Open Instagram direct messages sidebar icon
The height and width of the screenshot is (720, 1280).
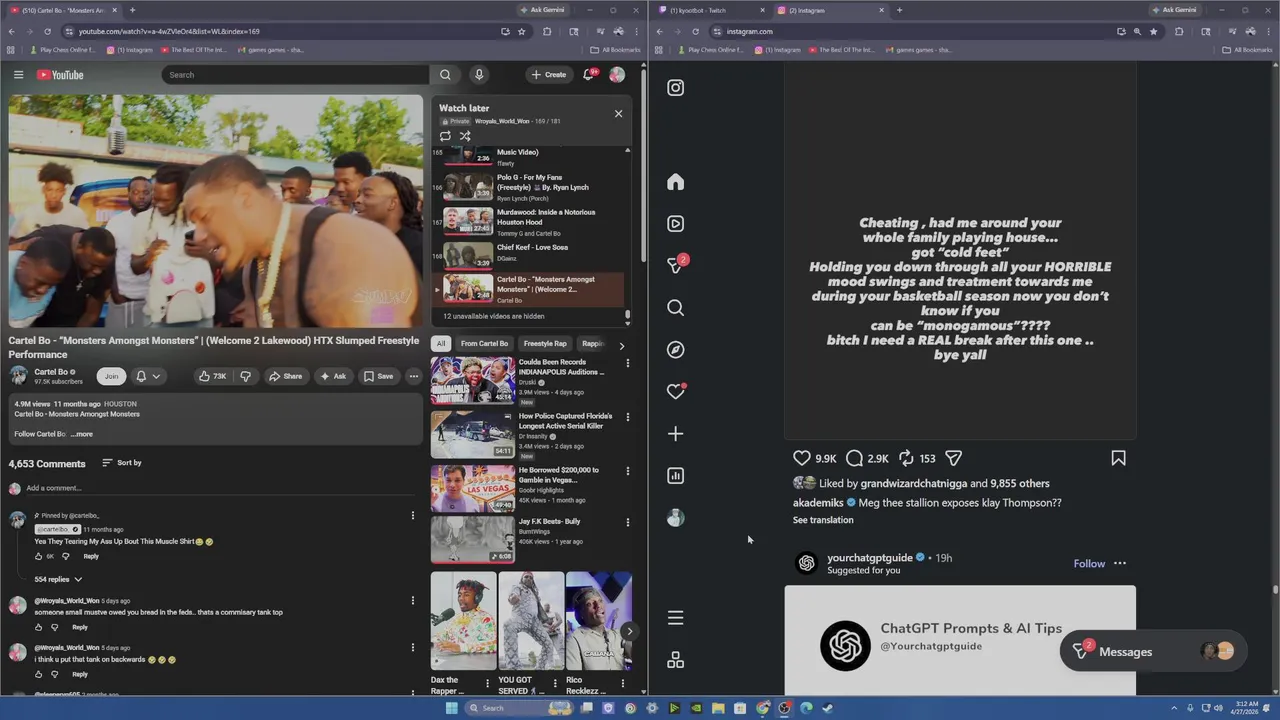(676, 266)
